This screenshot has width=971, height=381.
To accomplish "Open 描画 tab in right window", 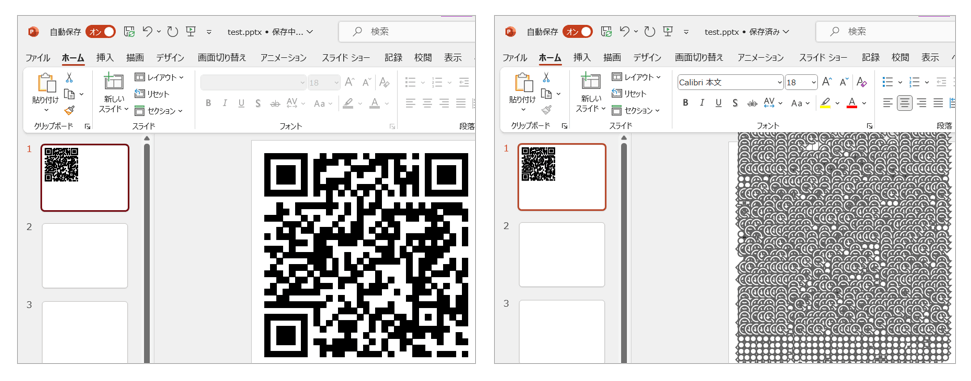I will [x=612, y=58].
